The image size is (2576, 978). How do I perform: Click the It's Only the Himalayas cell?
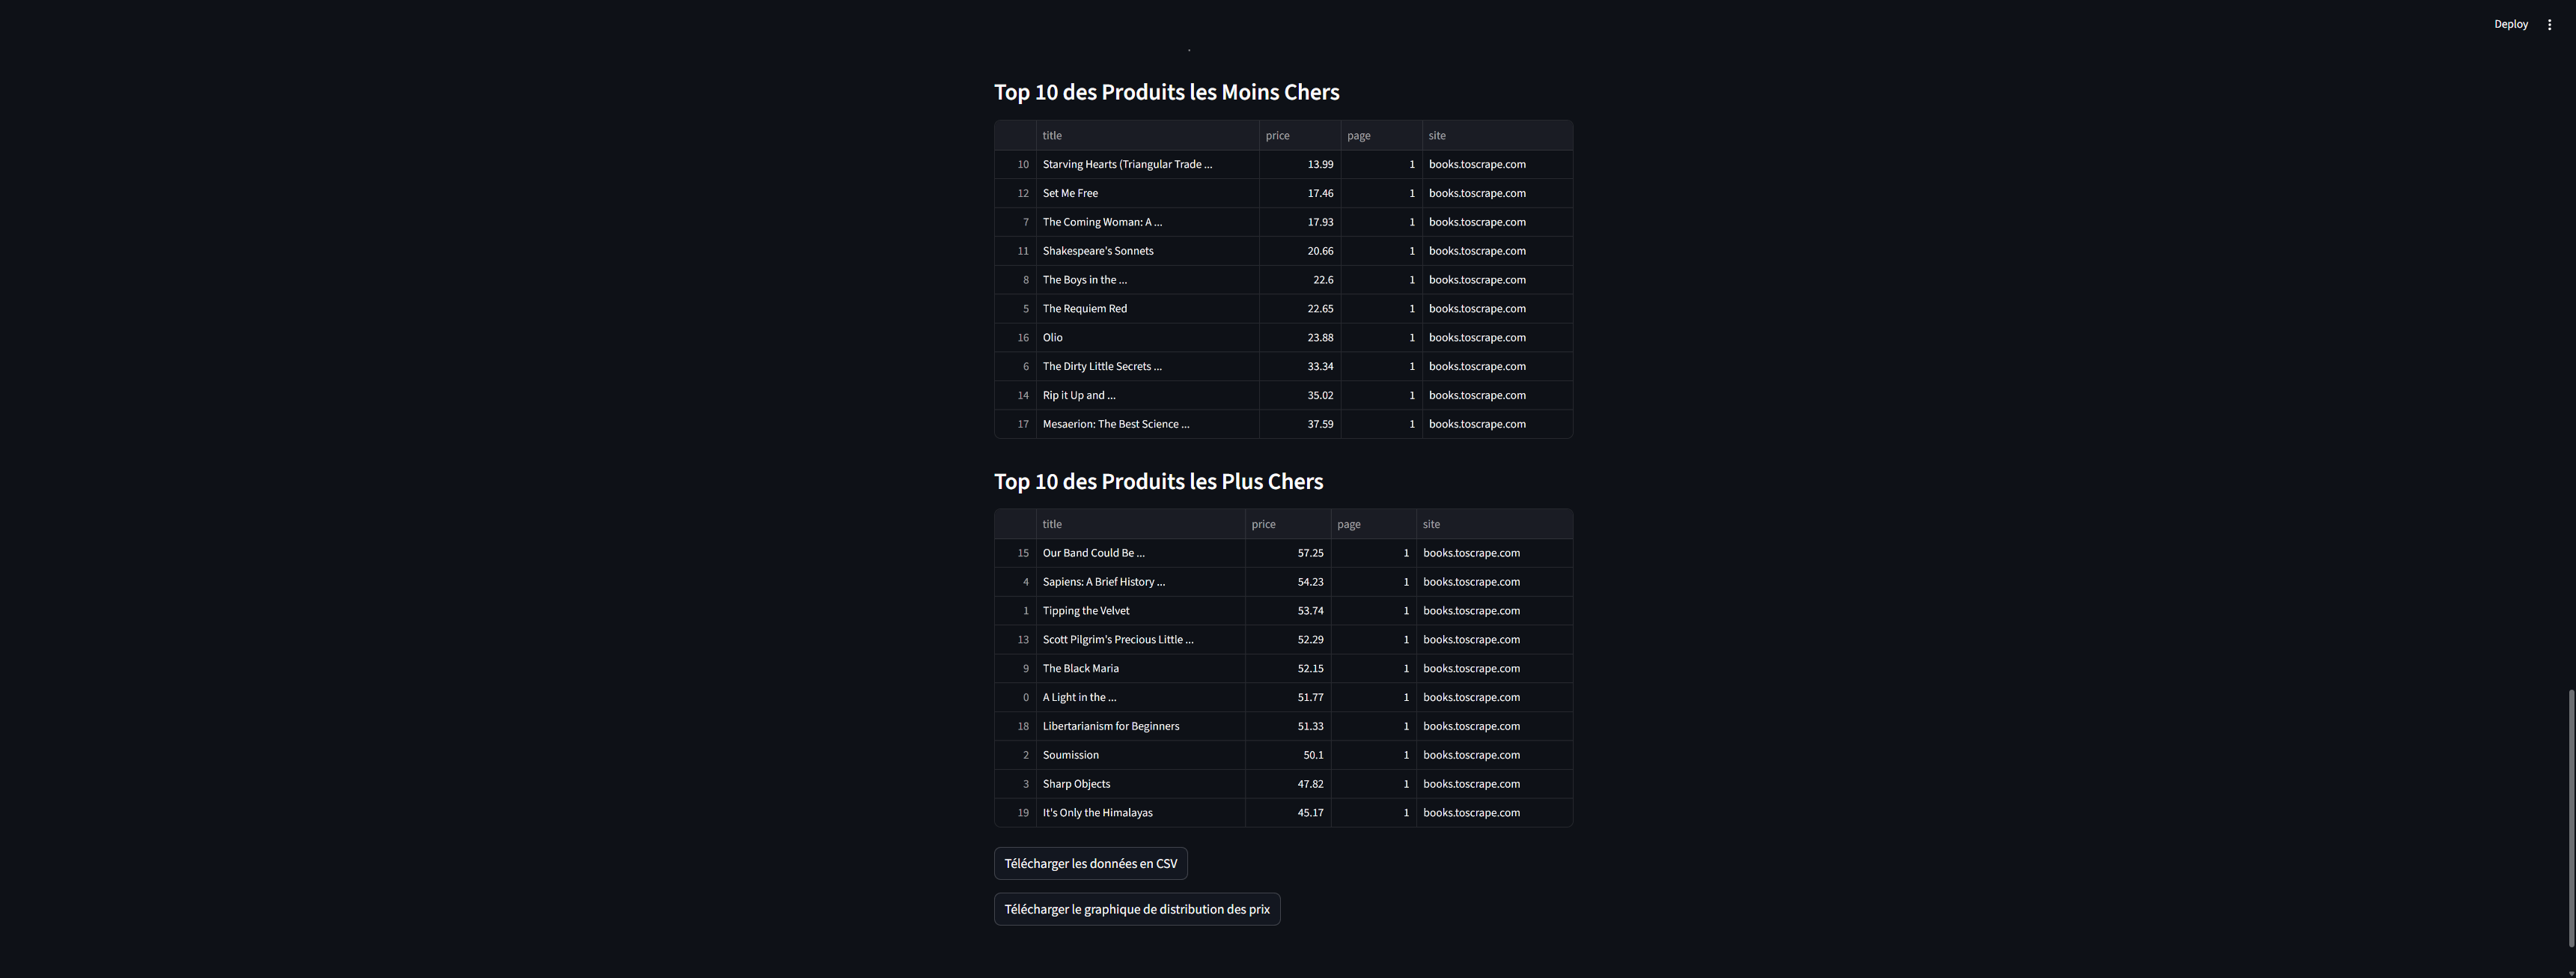coord(1140,813)
